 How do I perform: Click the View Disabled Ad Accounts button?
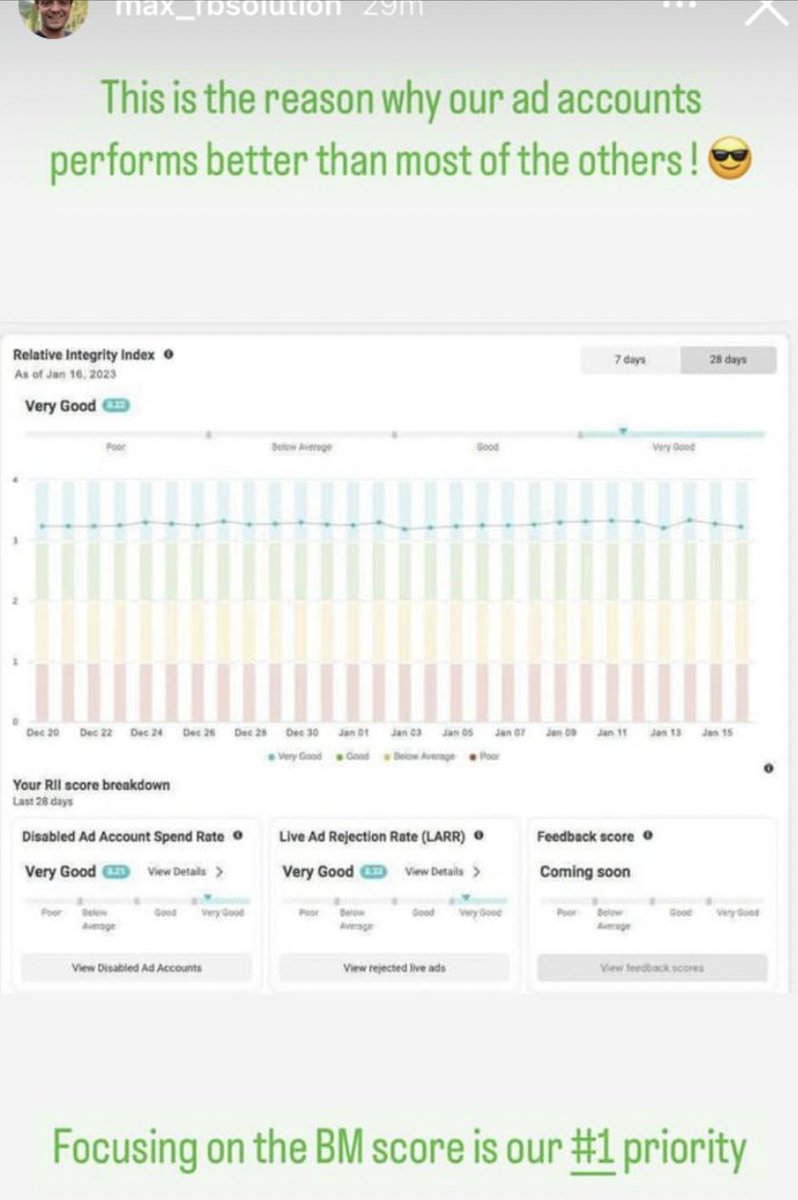[137, 968]
